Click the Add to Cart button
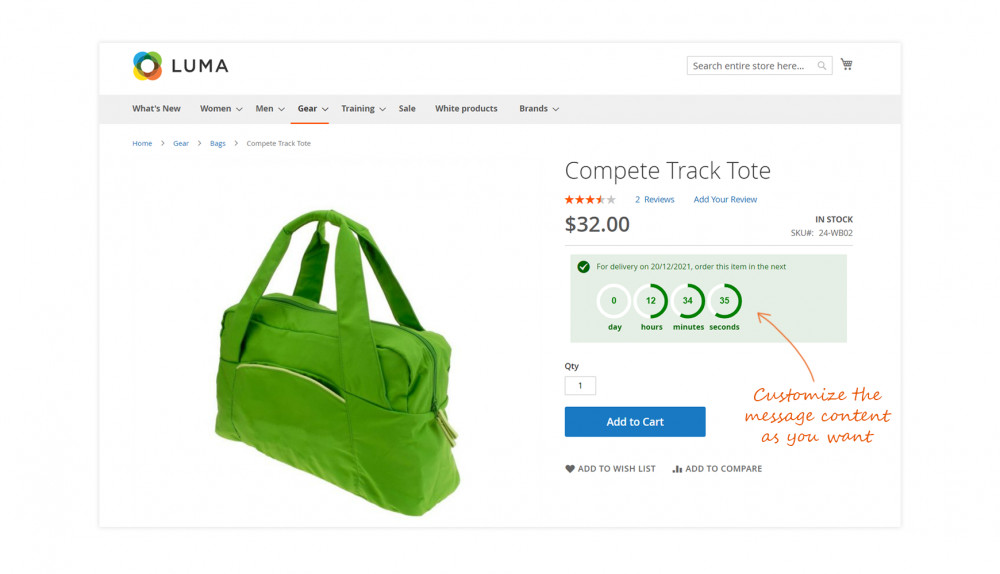This screenshot has height=574, width=1000. click(x=635, y=422)
